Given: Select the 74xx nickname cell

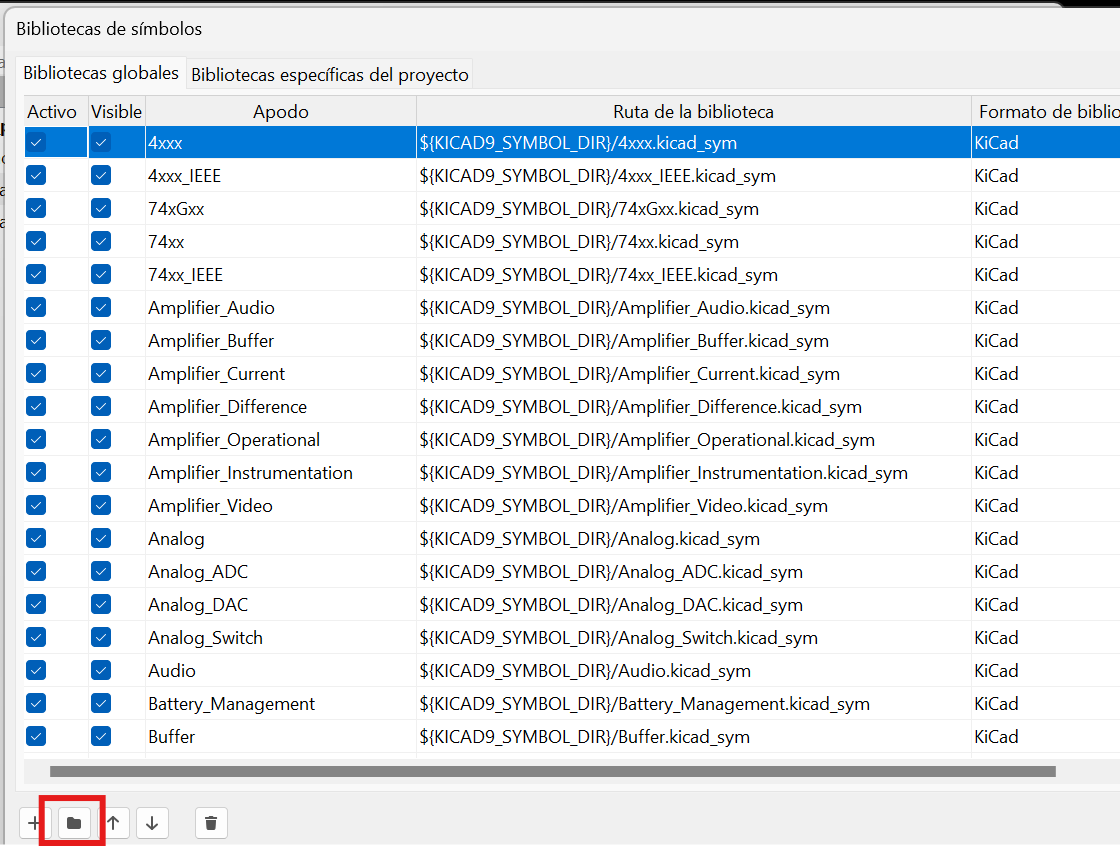Looking at the screenshot, I should pos(281,242).
